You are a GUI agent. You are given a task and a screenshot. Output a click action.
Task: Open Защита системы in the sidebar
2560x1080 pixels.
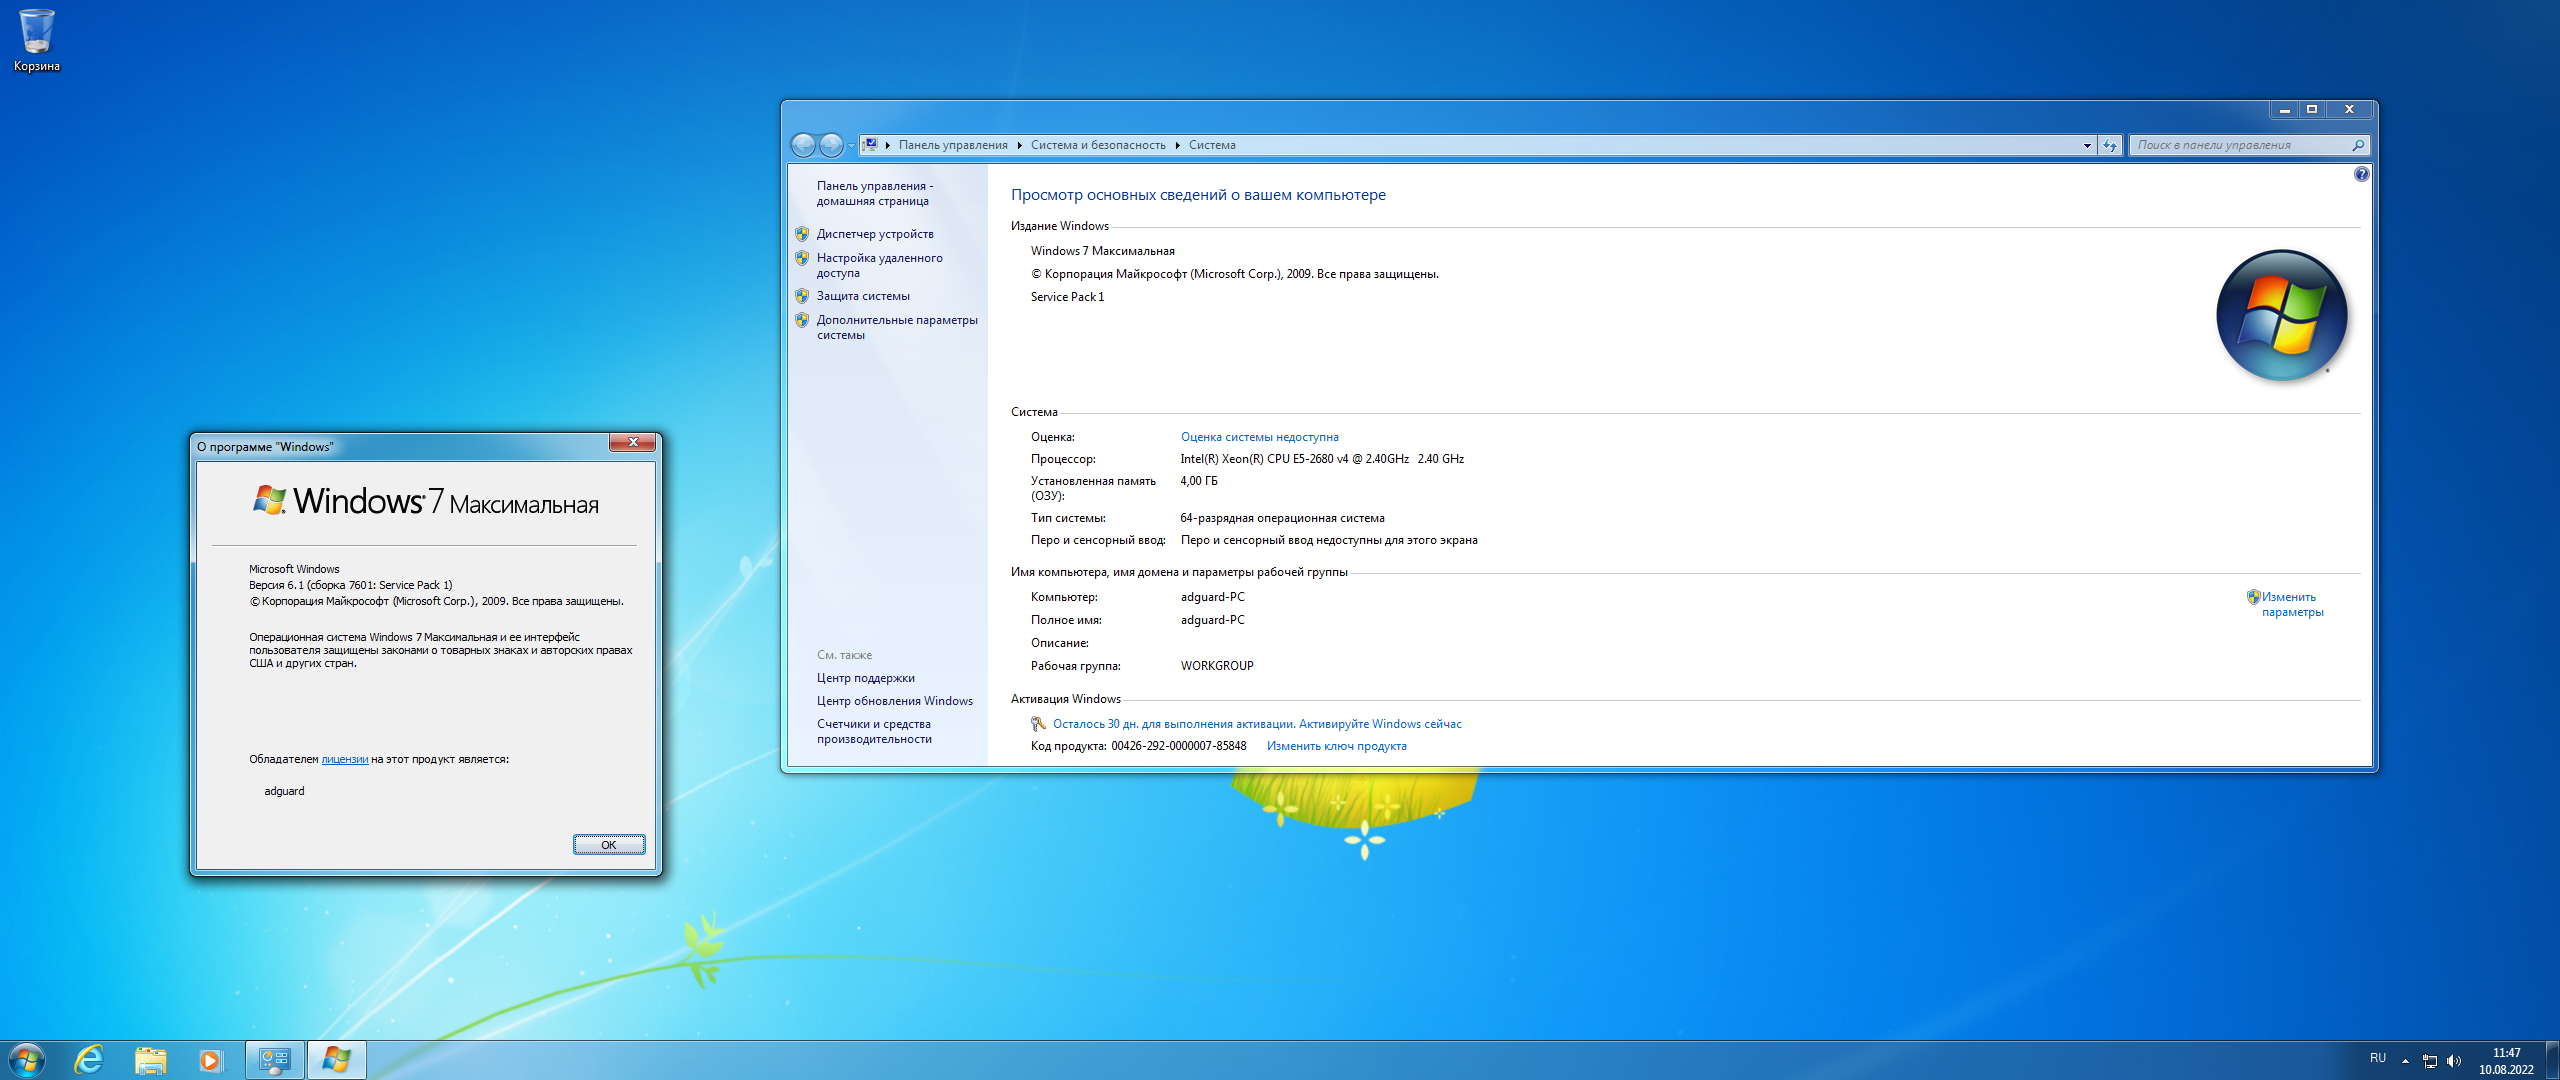point(863,296)
